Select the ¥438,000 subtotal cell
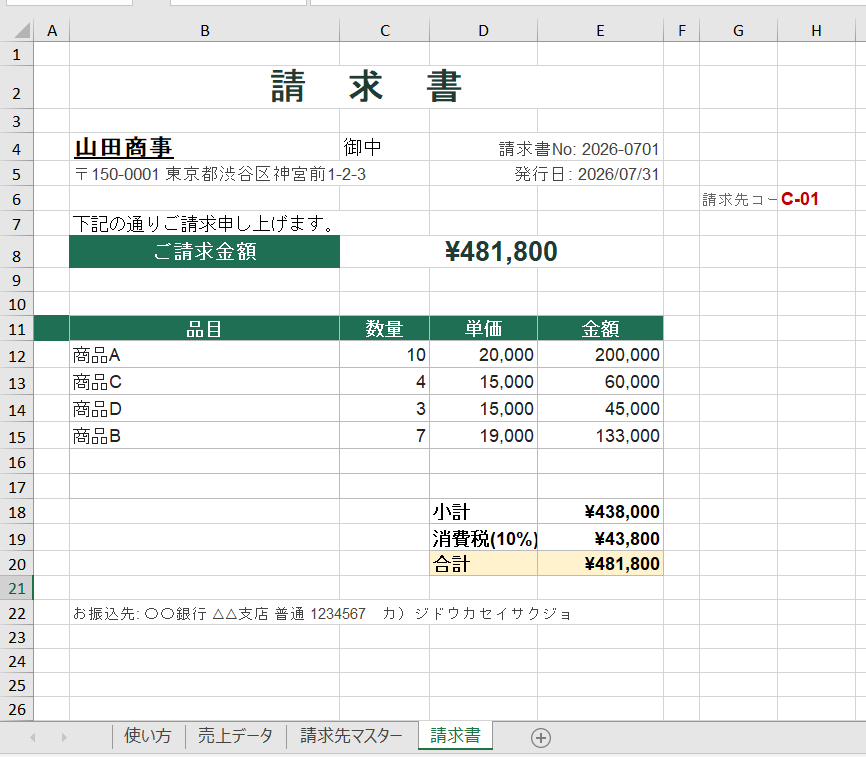This screenshot has width=866, height=757. (600, 512)
